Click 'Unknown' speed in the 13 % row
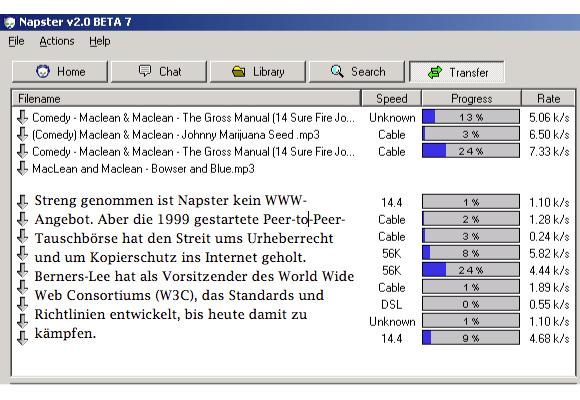The image size is (580, 400). click(x=392, y=117)
